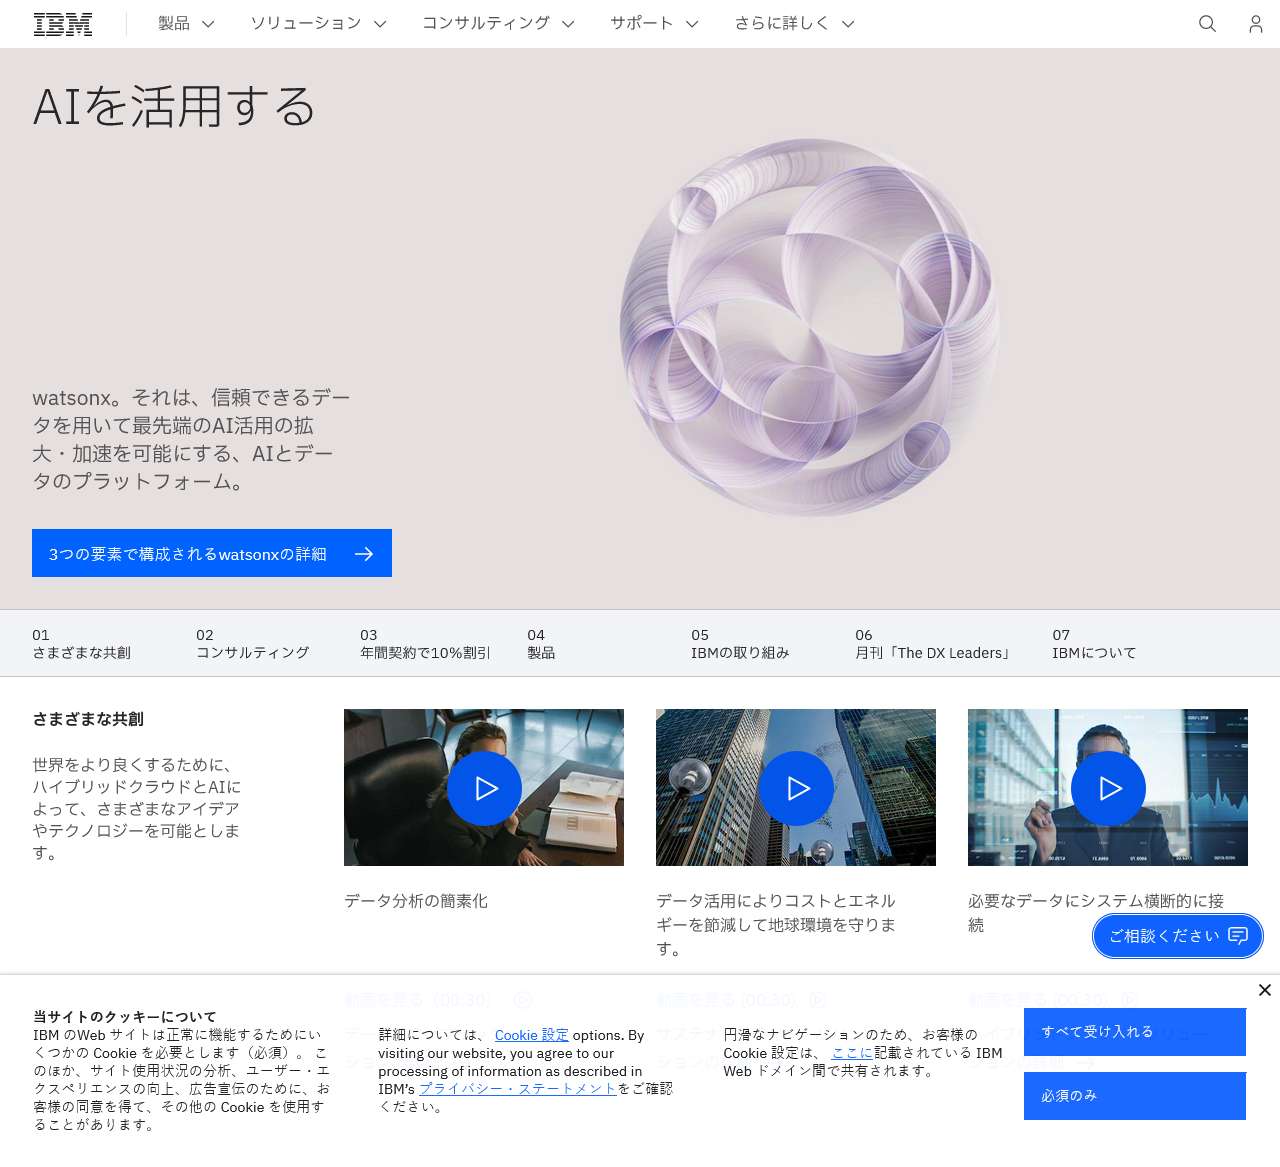This screenshot has height=1167, width=1280.
Task: Open the search magnifier icon
Action: tap(1207, 24)
